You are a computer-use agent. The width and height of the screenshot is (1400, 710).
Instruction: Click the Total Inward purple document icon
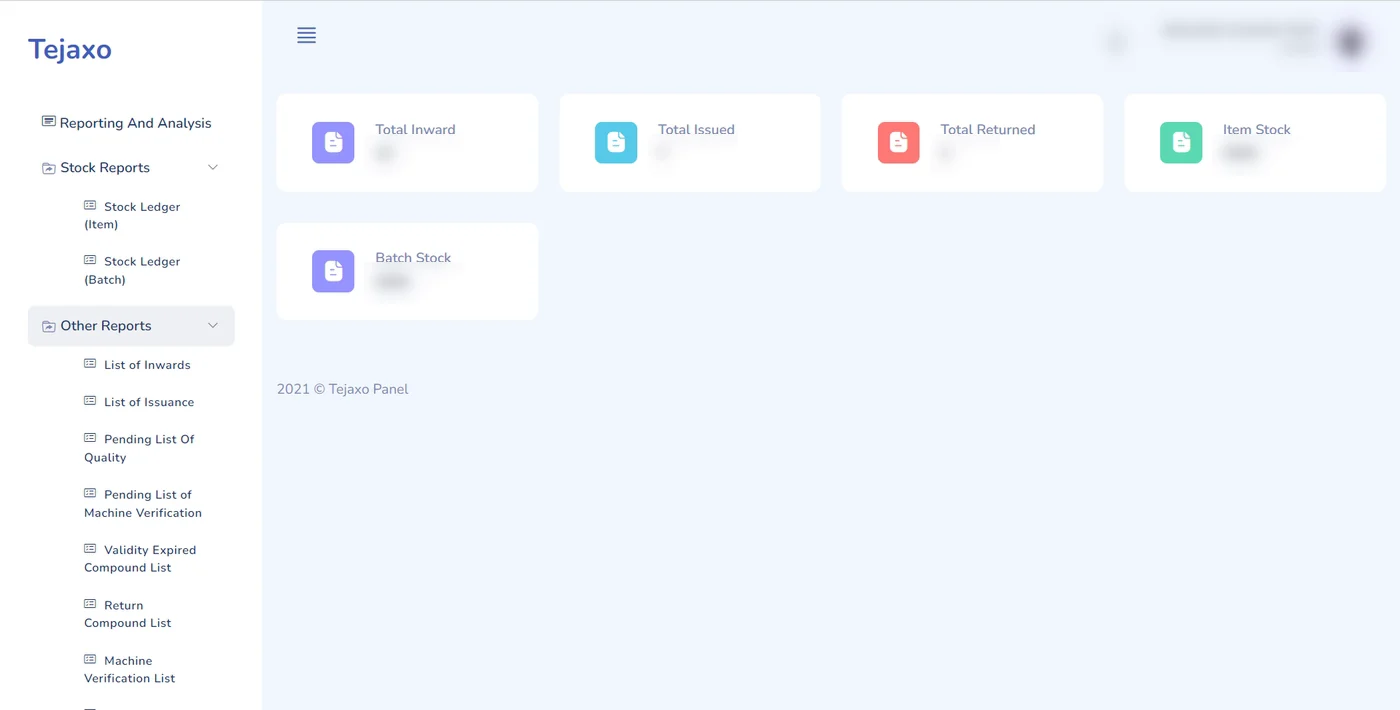click(333, 142)
